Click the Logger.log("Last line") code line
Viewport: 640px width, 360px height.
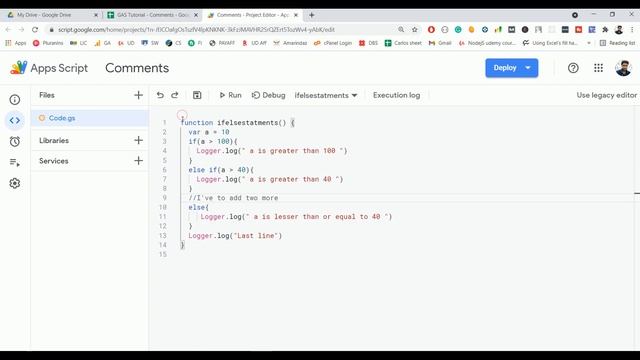coord(235,236)
